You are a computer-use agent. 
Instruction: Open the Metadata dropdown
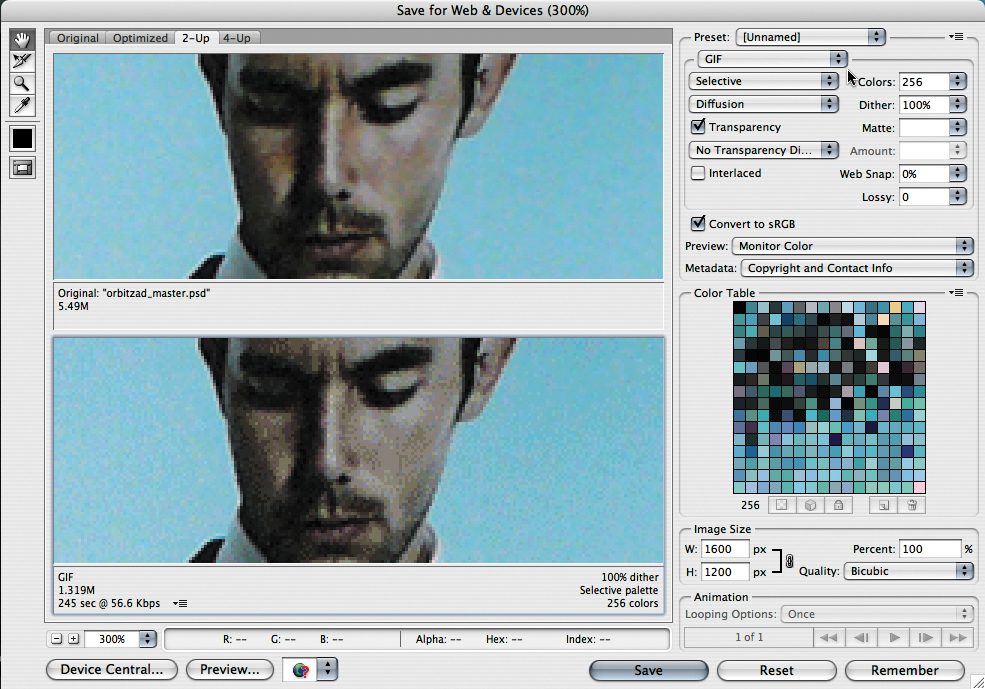(x=857, y=268)
